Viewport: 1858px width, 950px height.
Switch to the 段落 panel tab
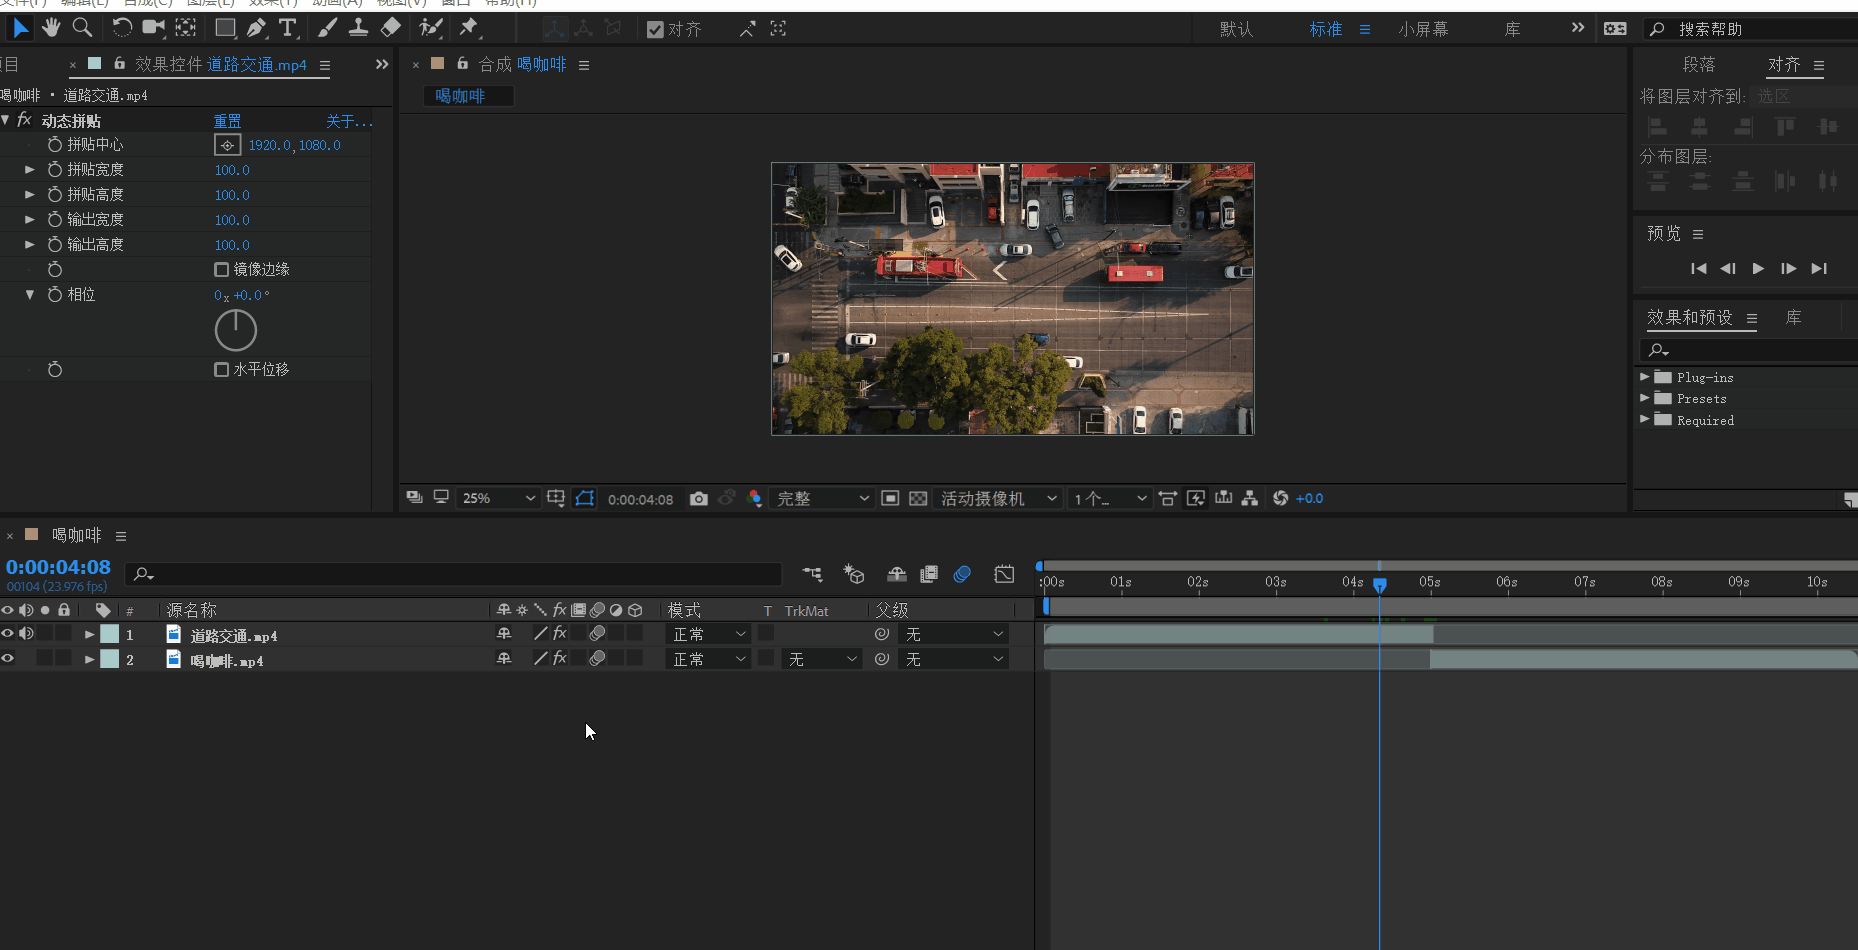tap(1699, 65)
